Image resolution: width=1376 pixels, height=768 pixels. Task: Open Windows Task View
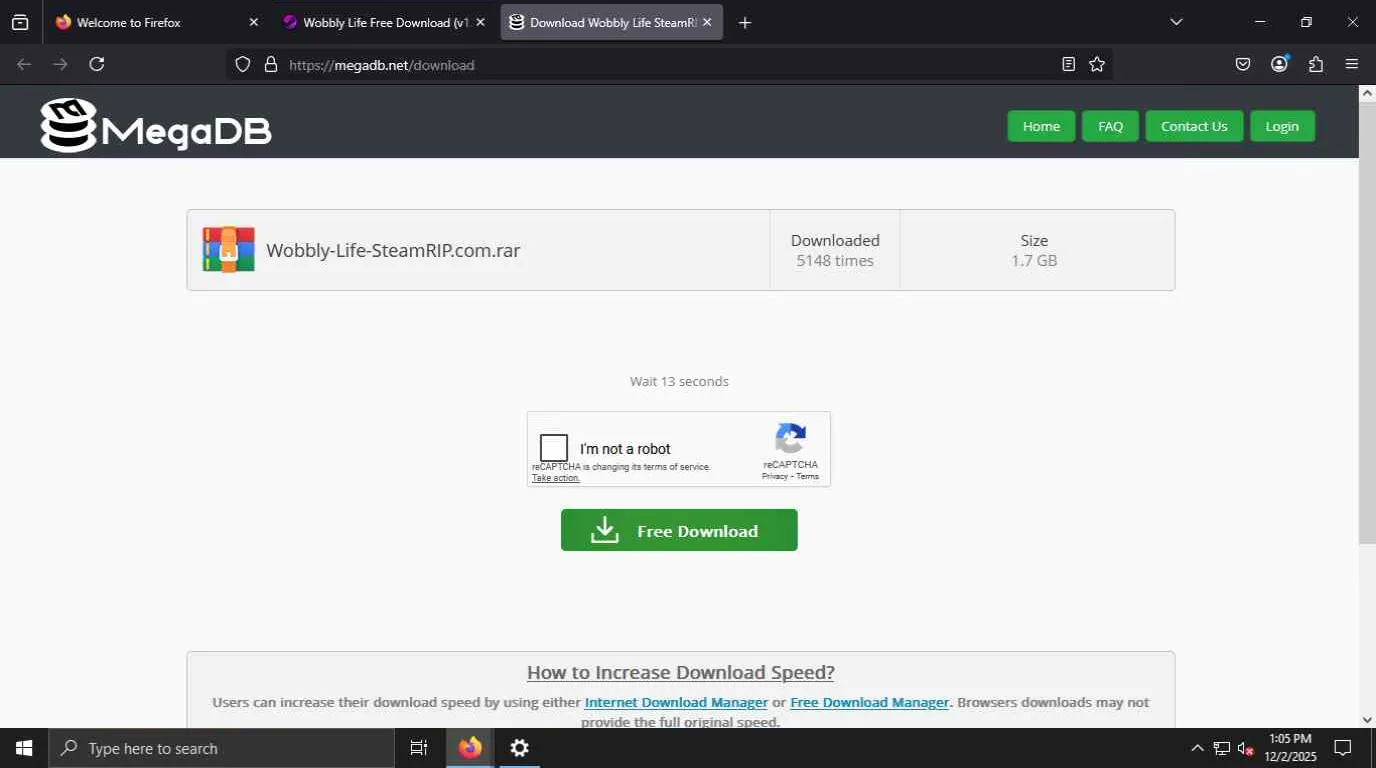(419, 748)
